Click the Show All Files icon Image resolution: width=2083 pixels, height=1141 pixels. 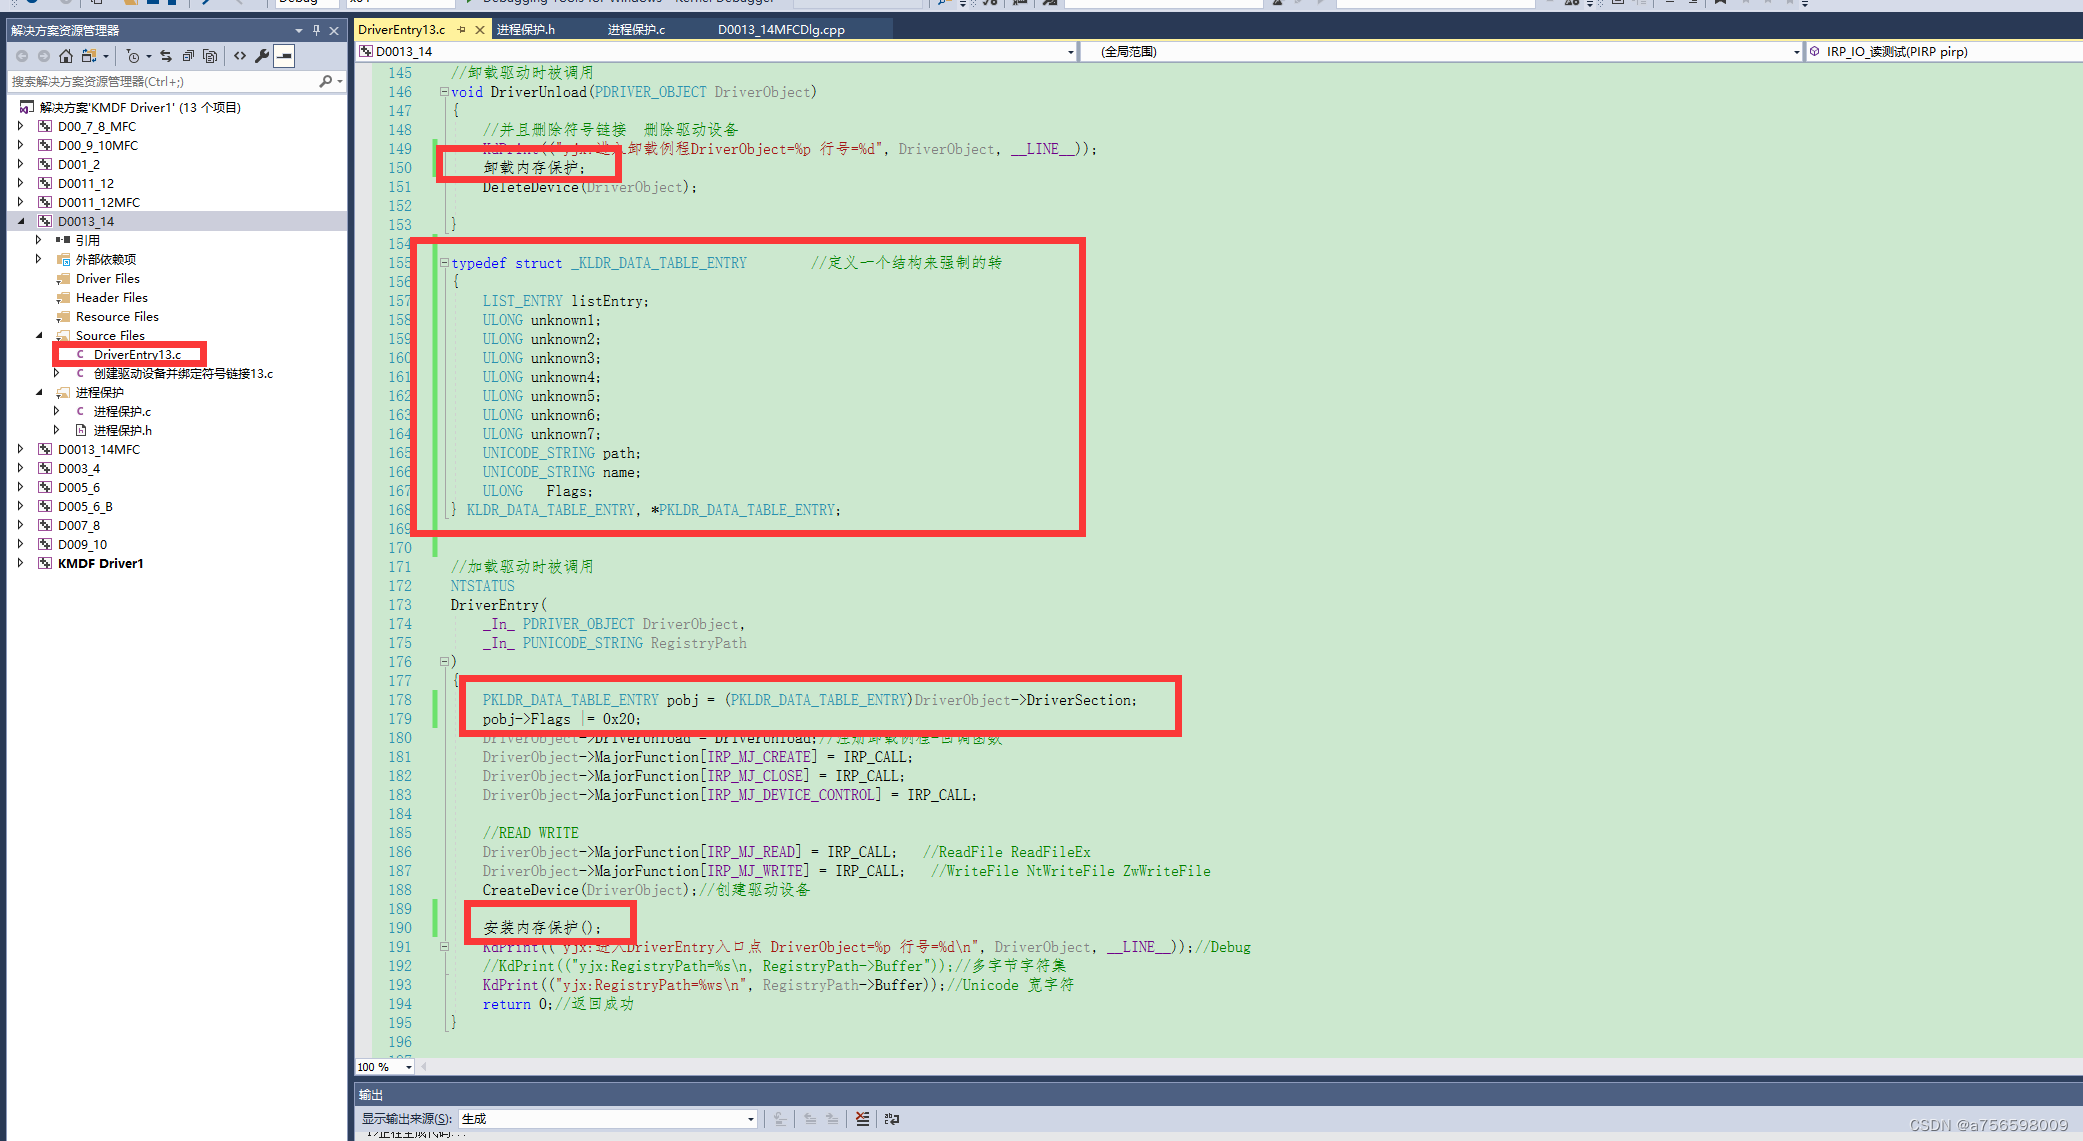pyautogui.click(x=210, y=56)
